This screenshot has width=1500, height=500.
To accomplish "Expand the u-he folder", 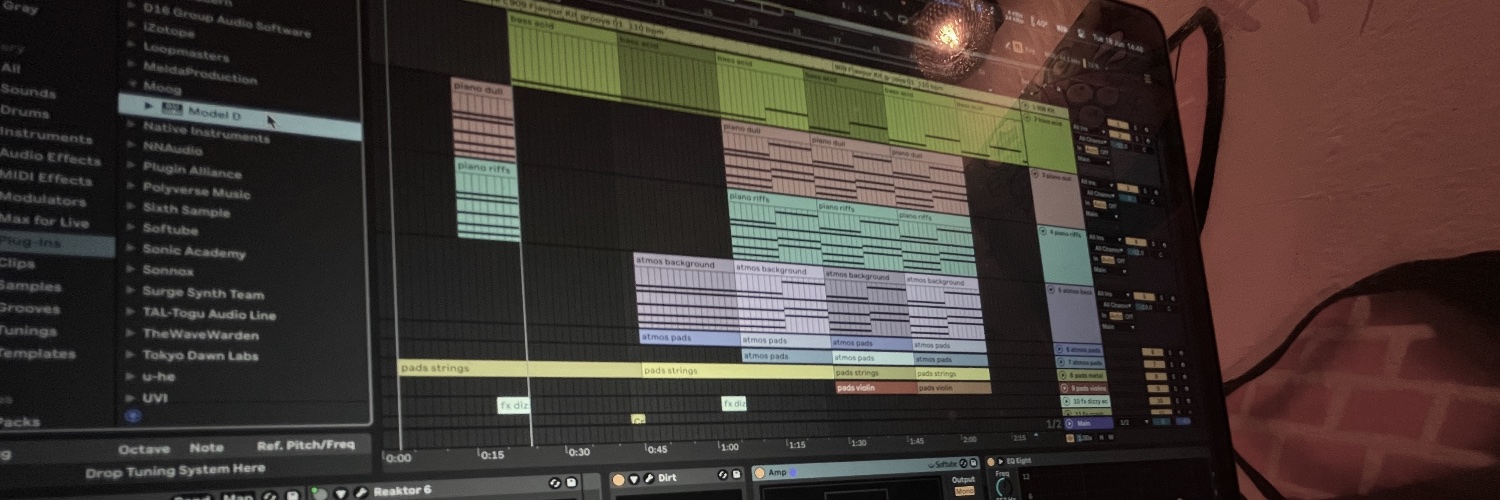I will [130, 376].
